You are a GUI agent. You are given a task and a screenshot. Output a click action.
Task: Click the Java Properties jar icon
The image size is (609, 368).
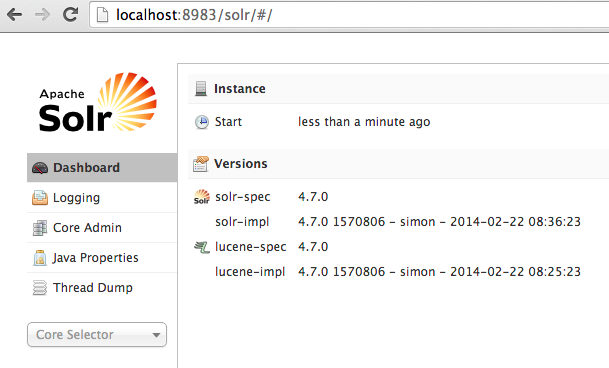tap(40, 258)
